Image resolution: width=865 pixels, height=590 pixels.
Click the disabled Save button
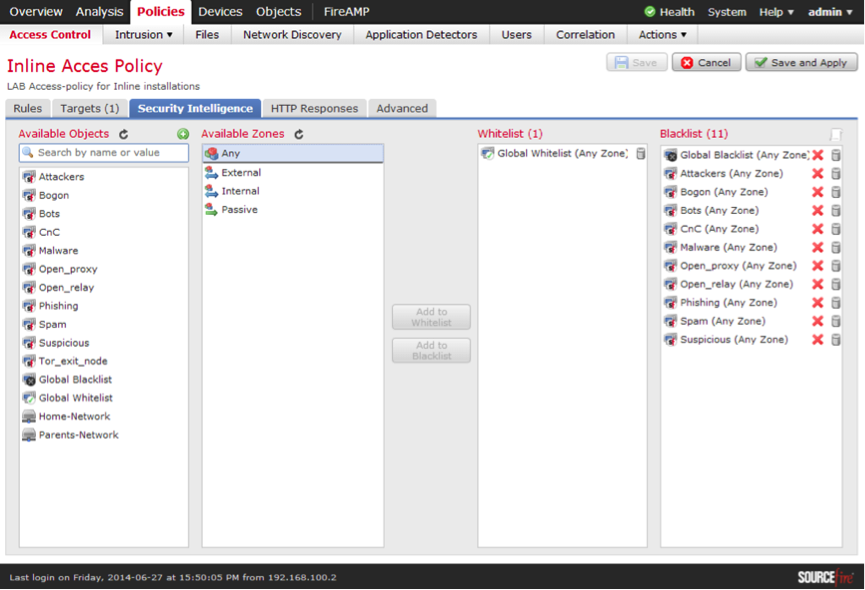point(637,62)
